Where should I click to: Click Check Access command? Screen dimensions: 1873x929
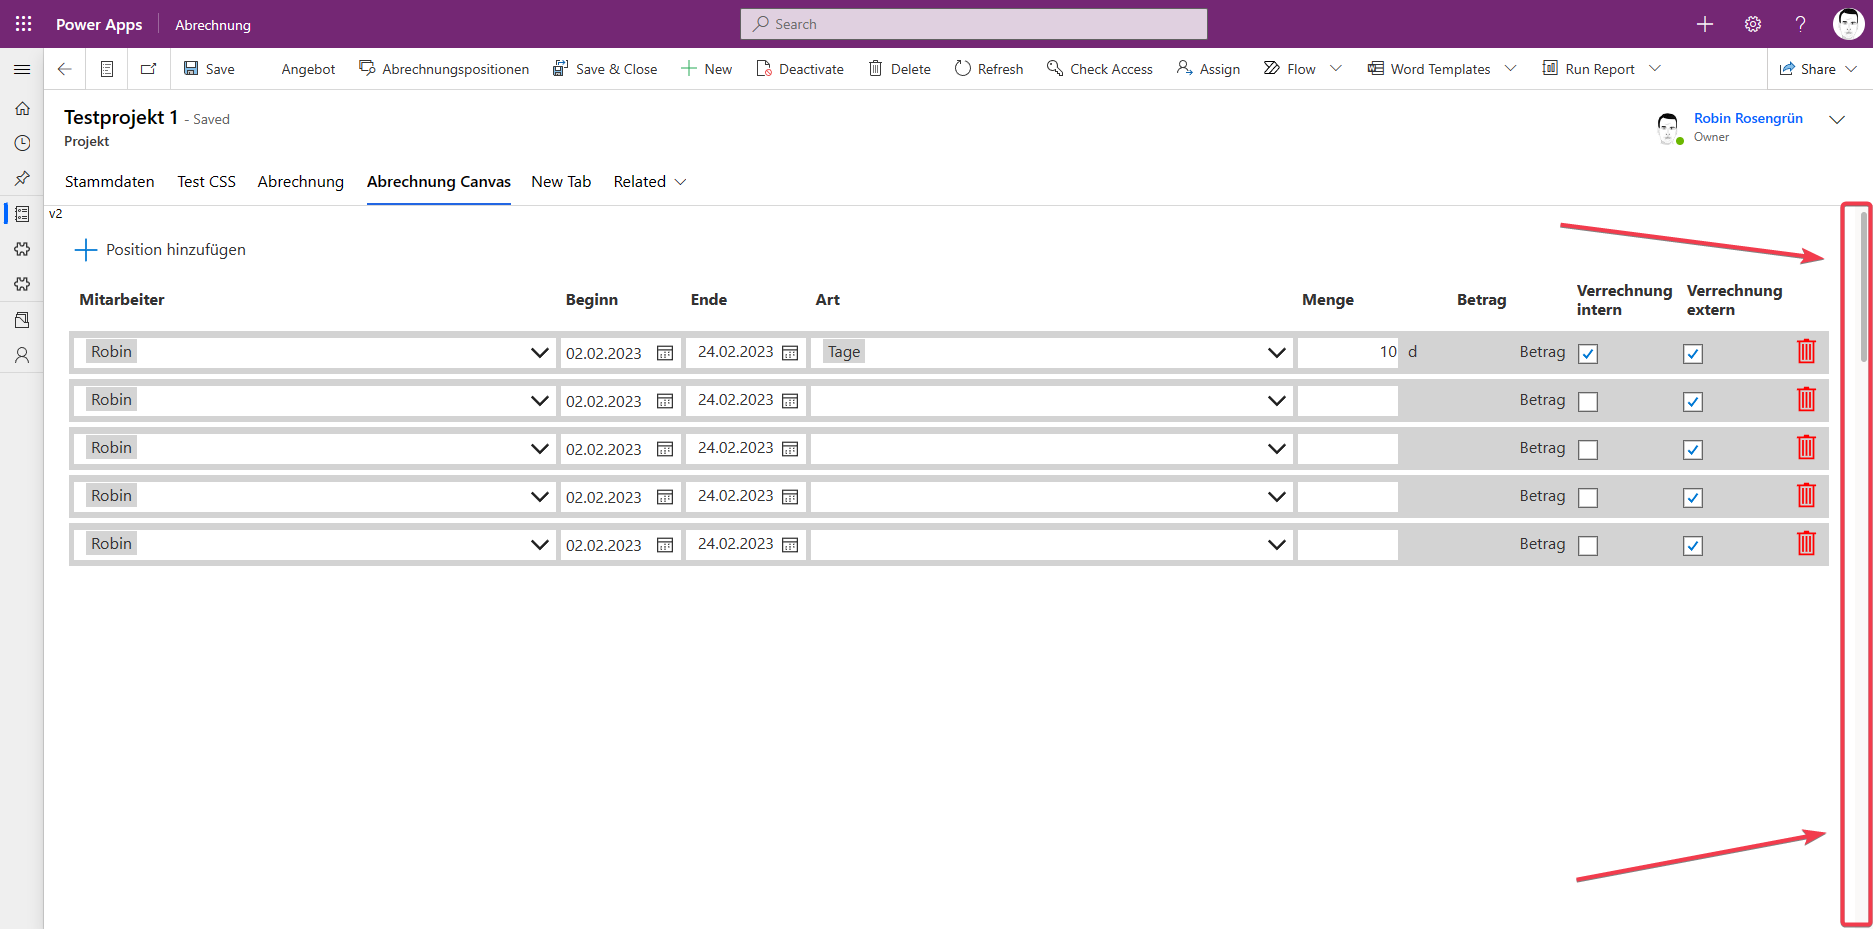point(1100,69)
